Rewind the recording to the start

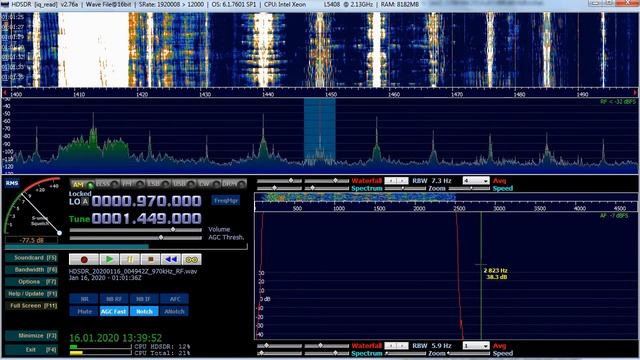[171, 260]
